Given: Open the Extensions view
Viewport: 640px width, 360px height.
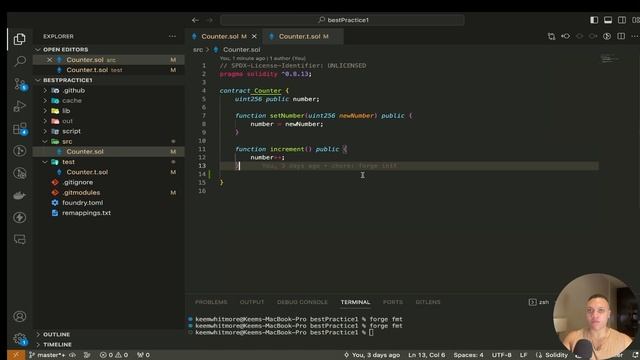Looking at the screenshot, I should pyautogui.click(x=19, y=129).
